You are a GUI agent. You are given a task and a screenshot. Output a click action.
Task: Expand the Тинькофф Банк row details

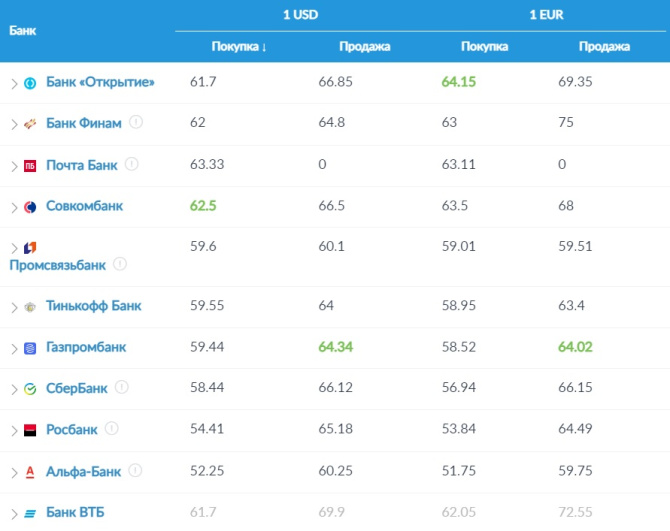pos(14,307)
